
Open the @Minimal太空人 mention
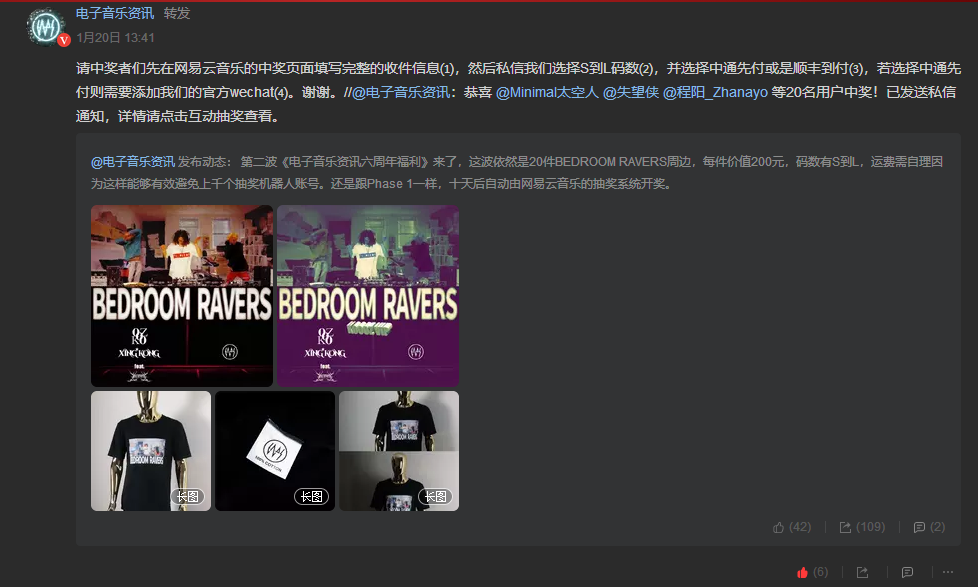pos(547,92)
